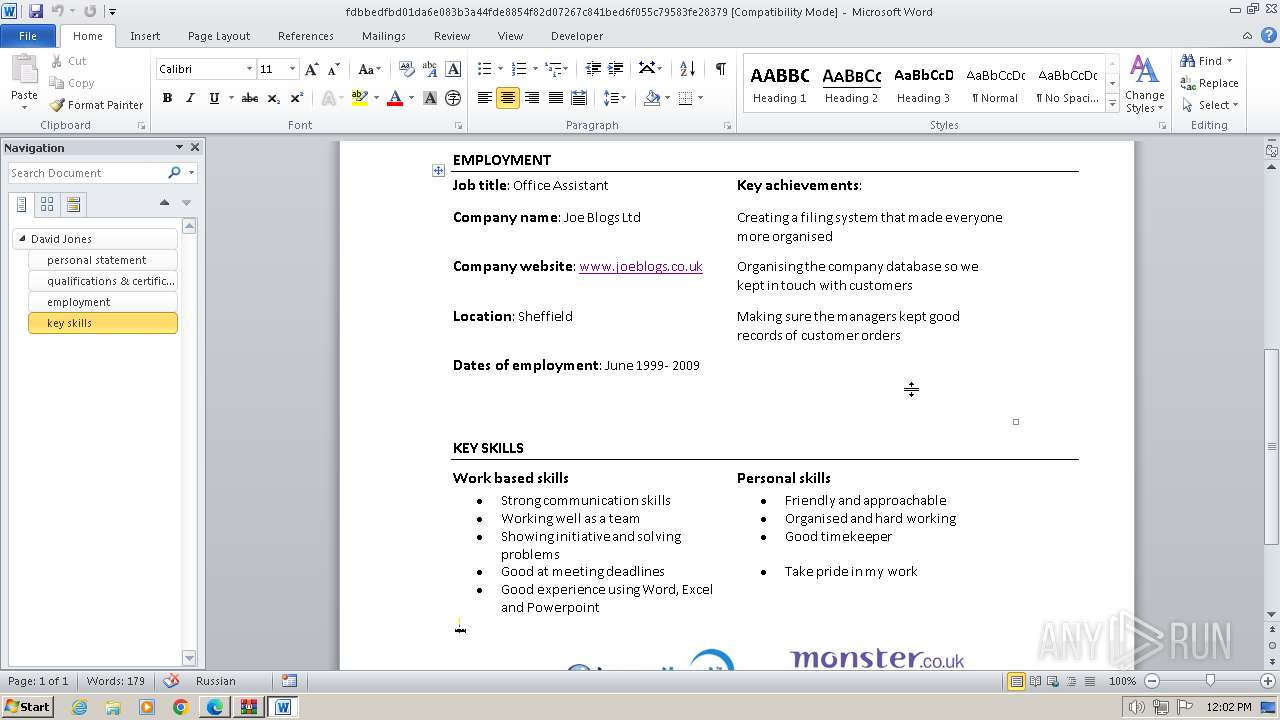
Task: Increase the paragraph indent
Action: [x=617, y=68]
